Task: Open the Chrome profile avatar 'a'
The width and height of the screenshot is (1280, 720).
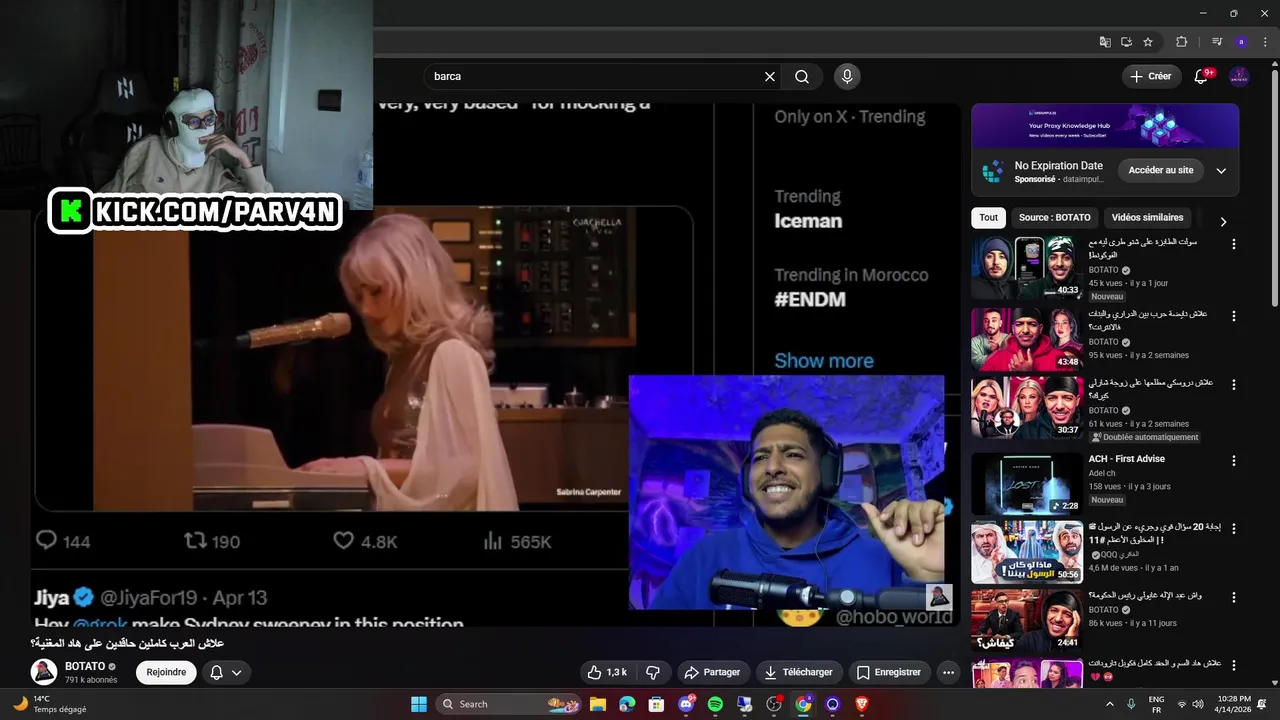Action: click(x=1241, y=42)
